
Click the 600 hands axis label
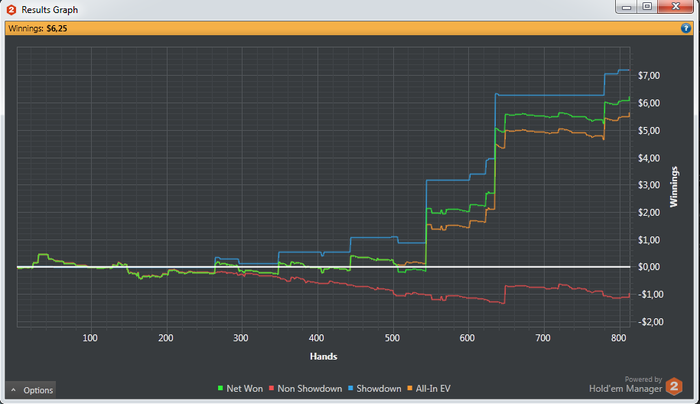click(x=467, y=338)
